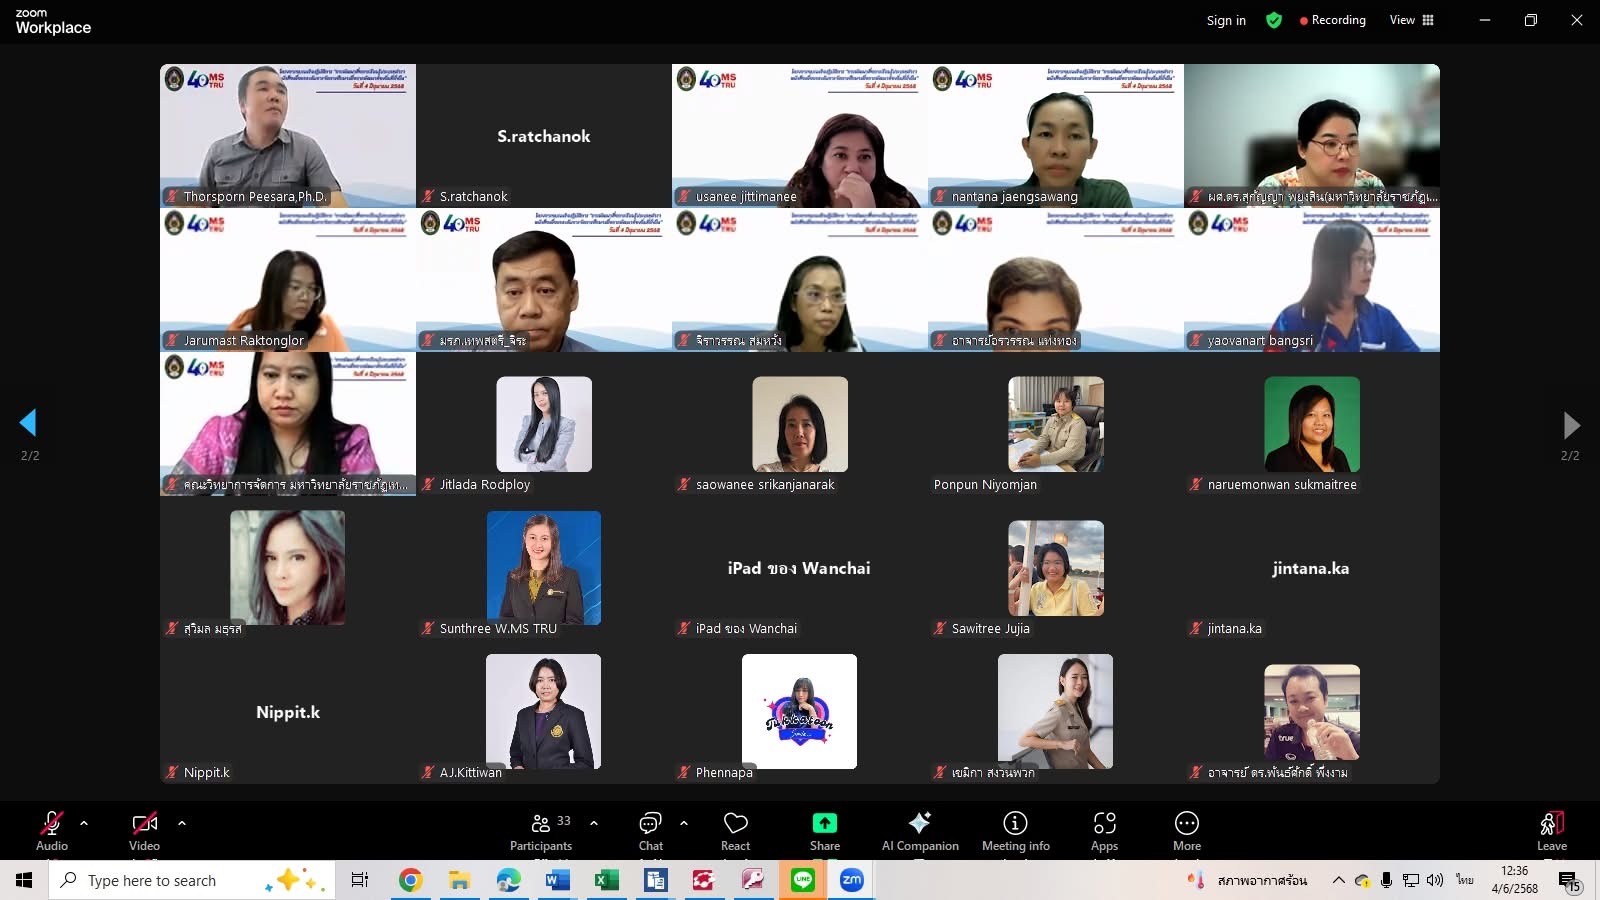Expand audio options arrow next to Audio
Viewport: 1600px width, 900px height.
pyautogui.click(x=84, y=823)
